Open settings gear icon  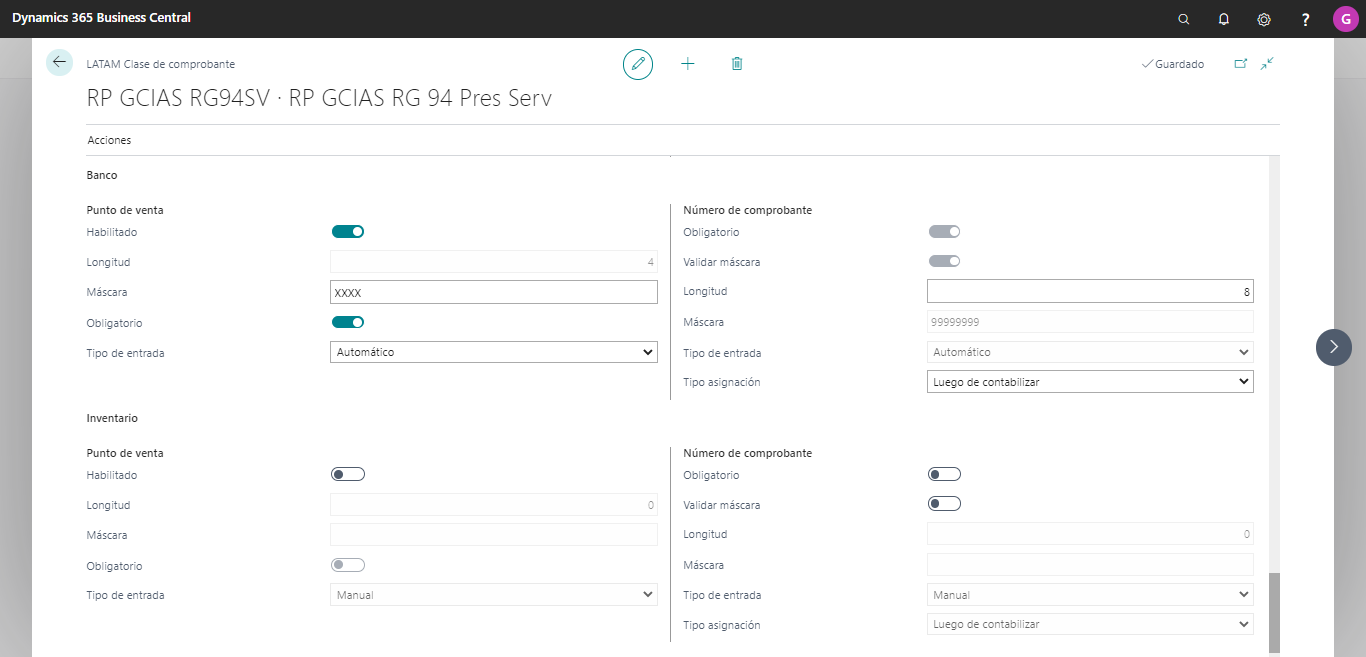(x=1264, y=19)
